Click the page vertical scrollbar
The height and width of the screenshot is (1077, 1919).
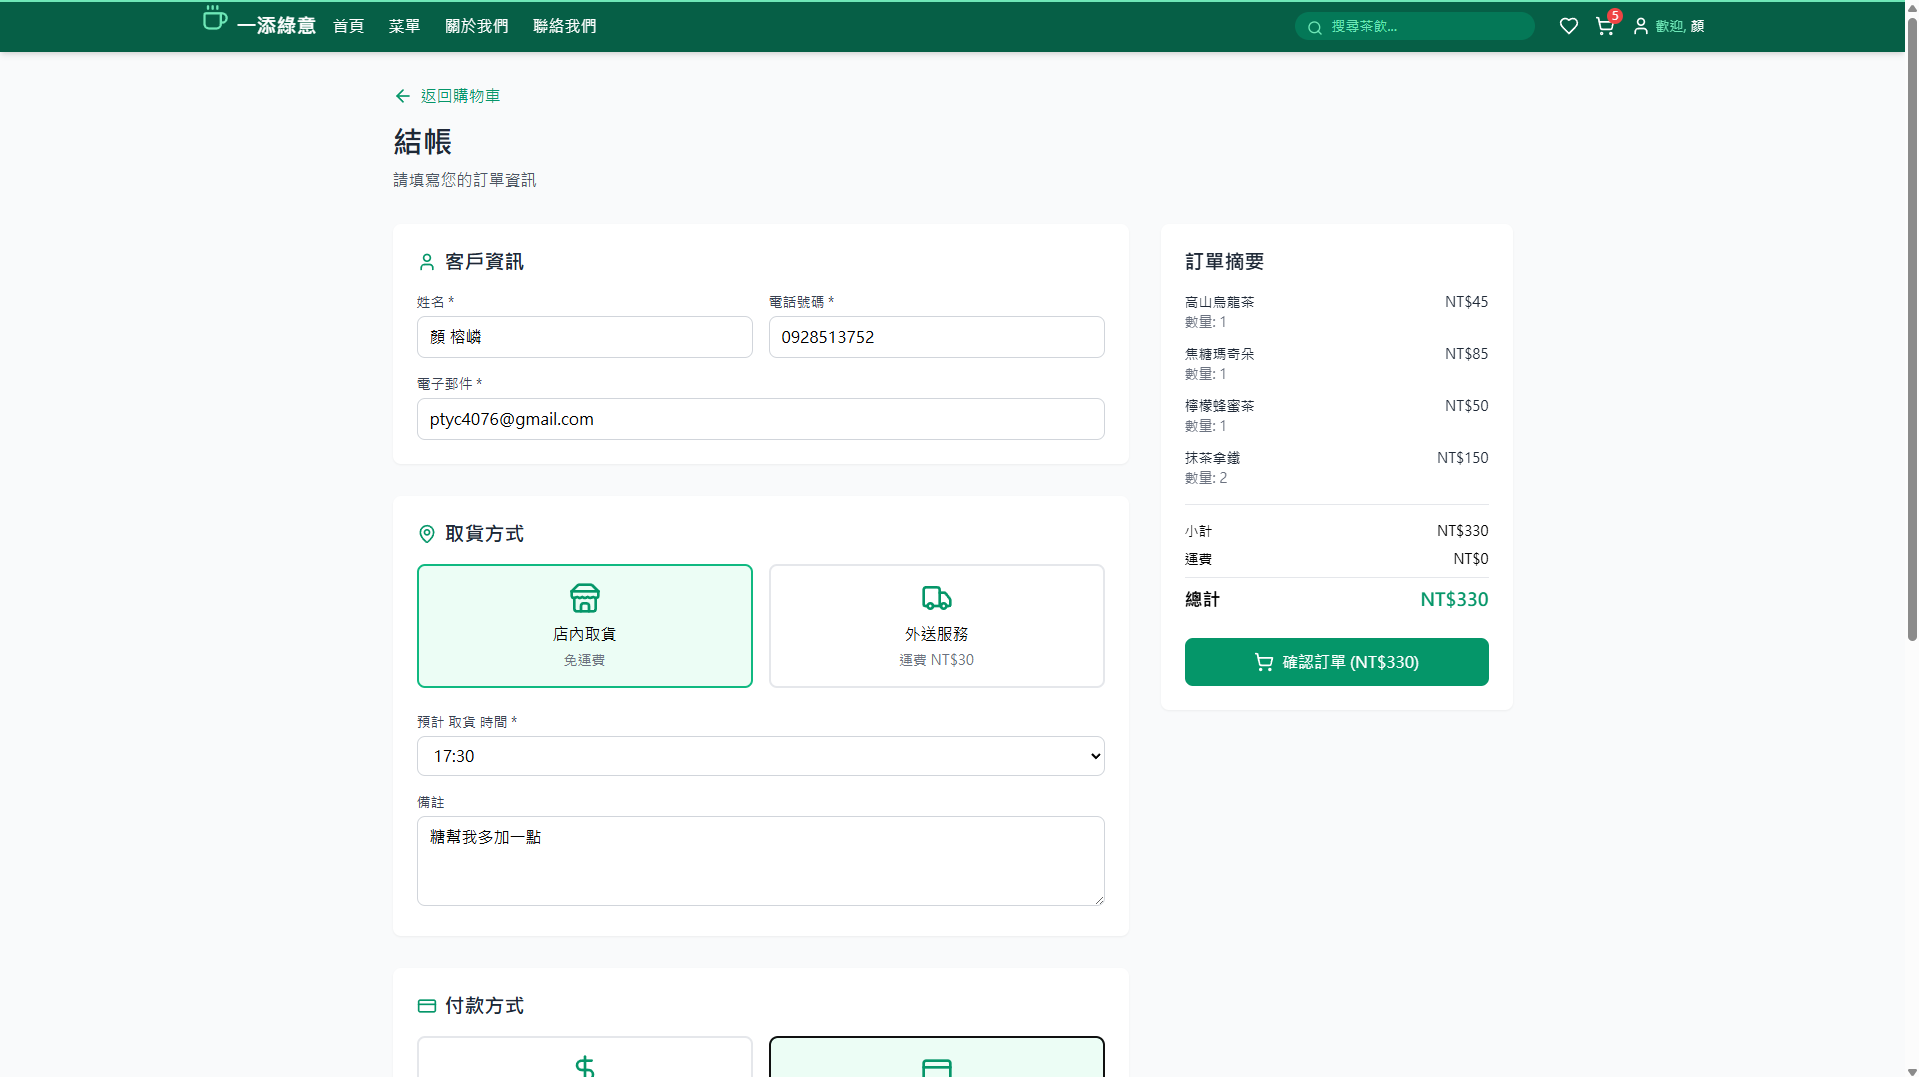point(1911,400)
